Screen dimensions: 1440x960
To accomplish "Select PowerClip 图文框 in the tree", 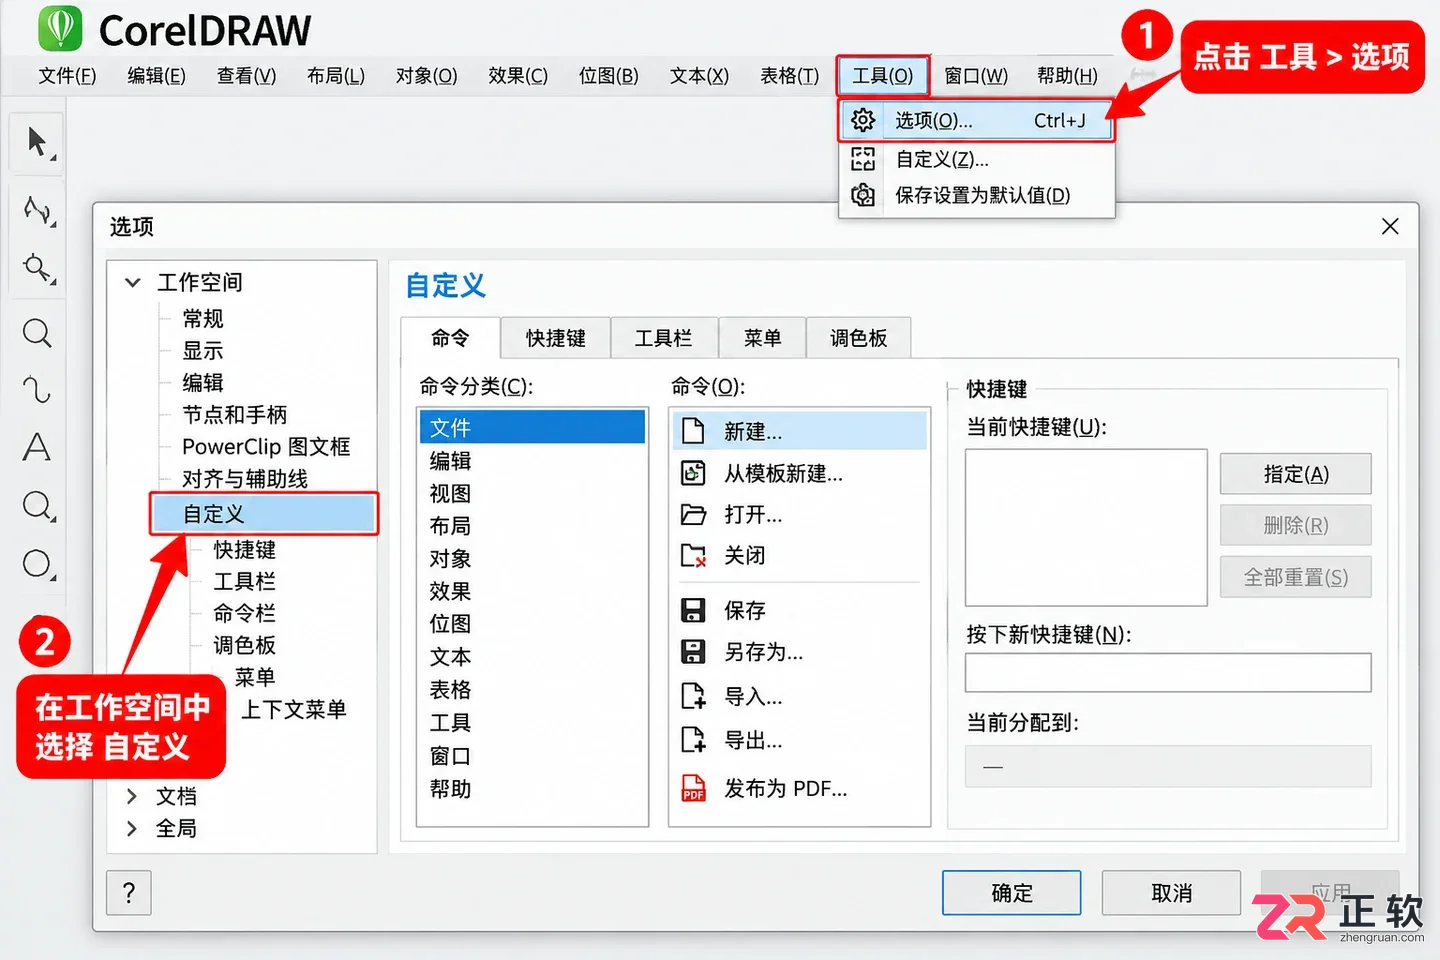I will click(266, 446).
